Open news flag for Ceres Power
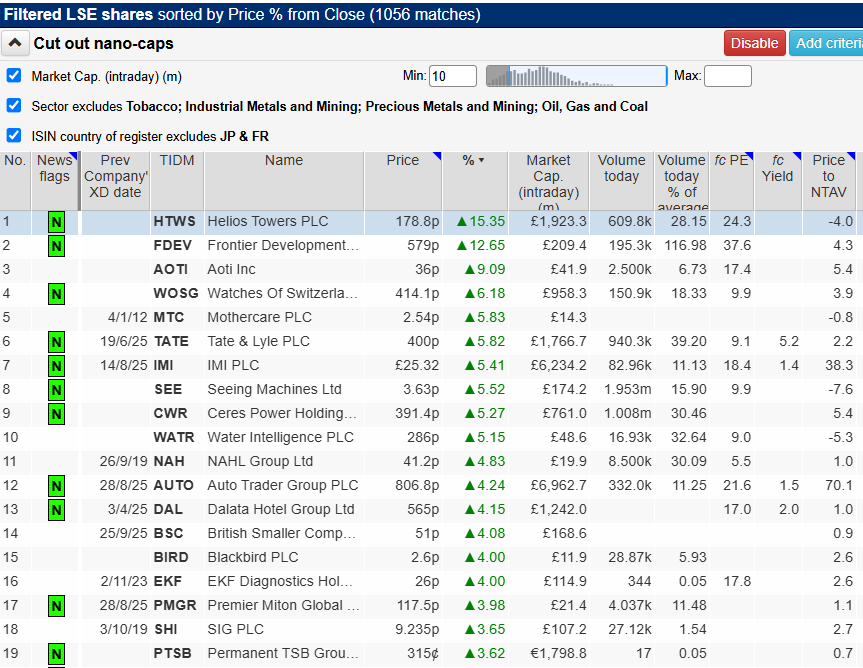The height and width of the screenshot is (668, 863). (56, 414)
